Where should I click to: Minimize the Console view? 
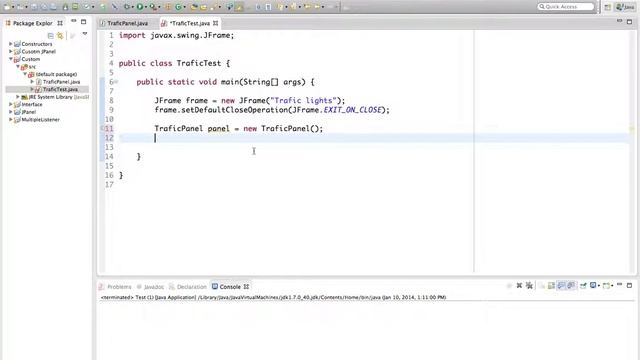point(619,284)
